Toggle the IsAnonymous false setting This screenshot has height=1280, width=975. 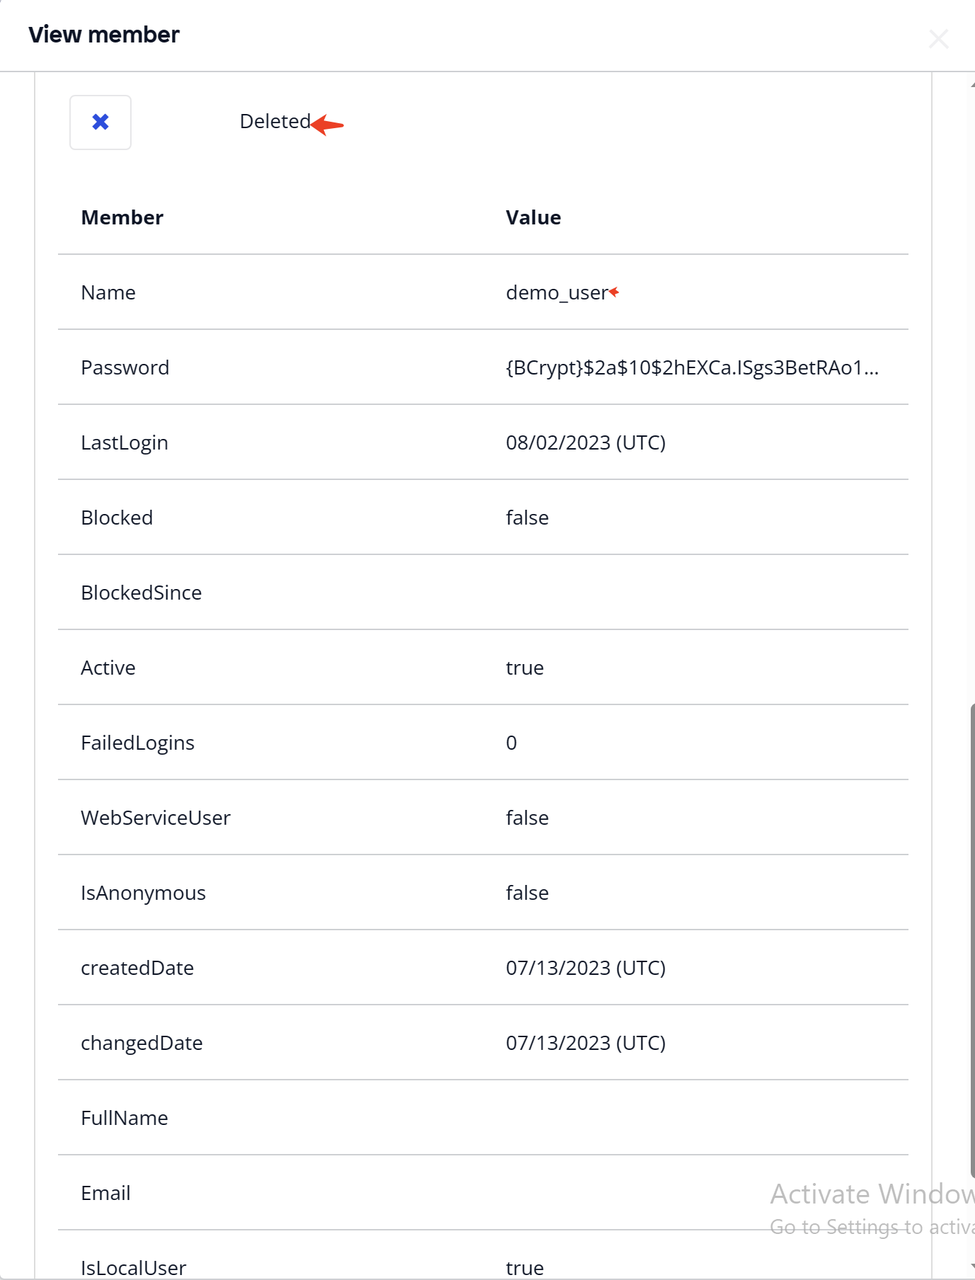[527, 892]
